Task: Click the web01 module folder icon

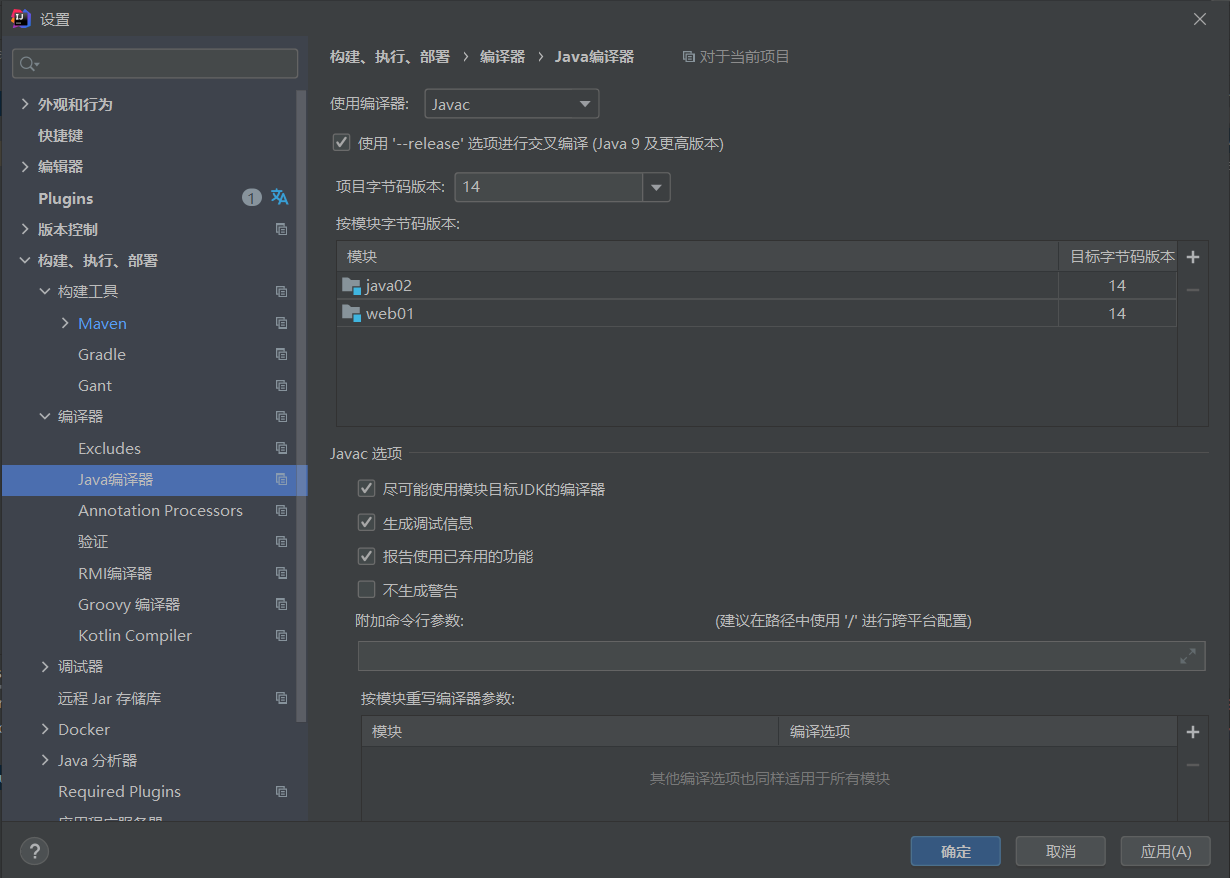Action: (351, 314)
